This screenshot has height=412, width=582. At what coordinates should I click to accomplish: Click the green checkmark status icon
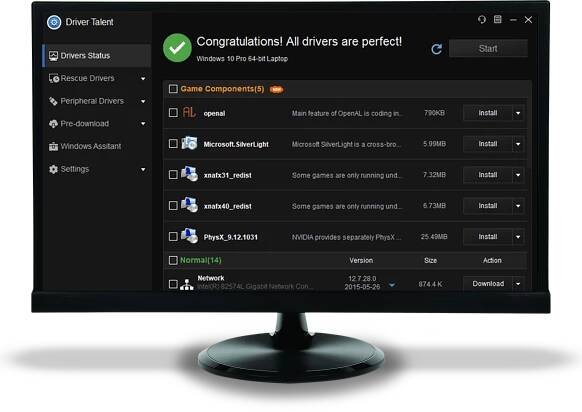(177, 48)
